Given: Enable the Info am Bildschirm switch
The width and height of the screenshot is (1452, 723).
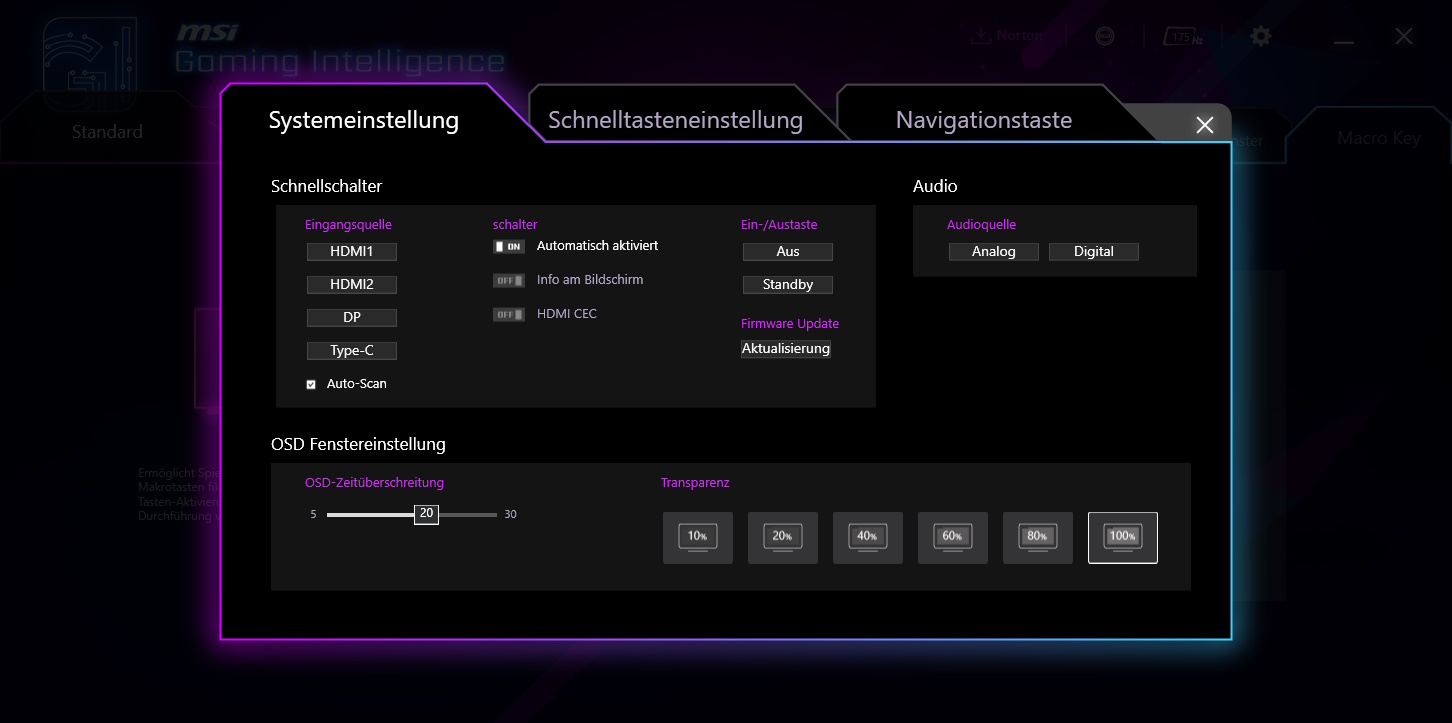Looking at the screenshot, I should pos(509,281).
